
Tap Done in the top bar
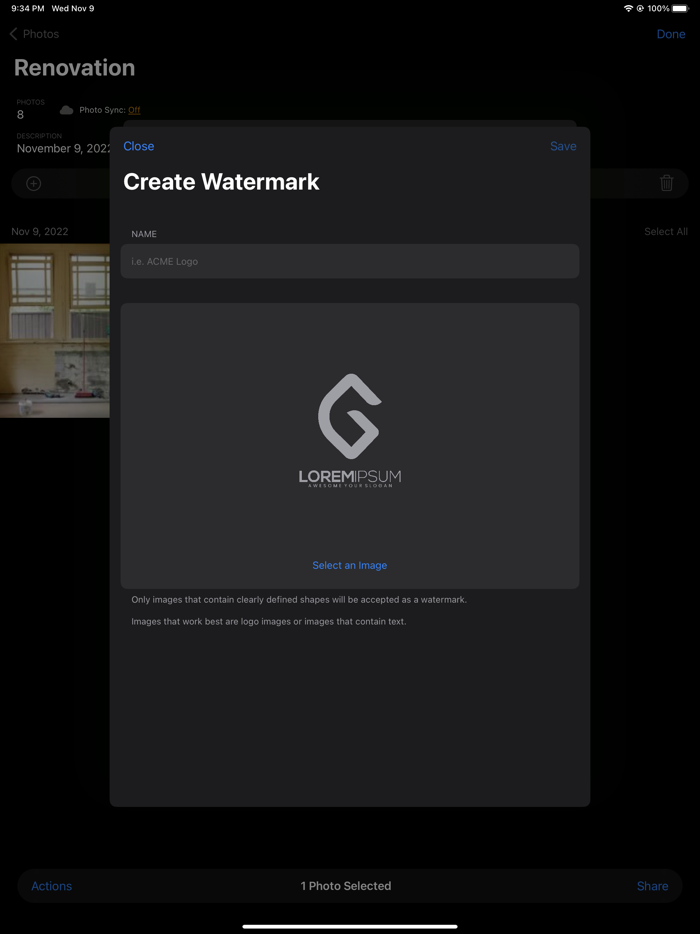671,34
